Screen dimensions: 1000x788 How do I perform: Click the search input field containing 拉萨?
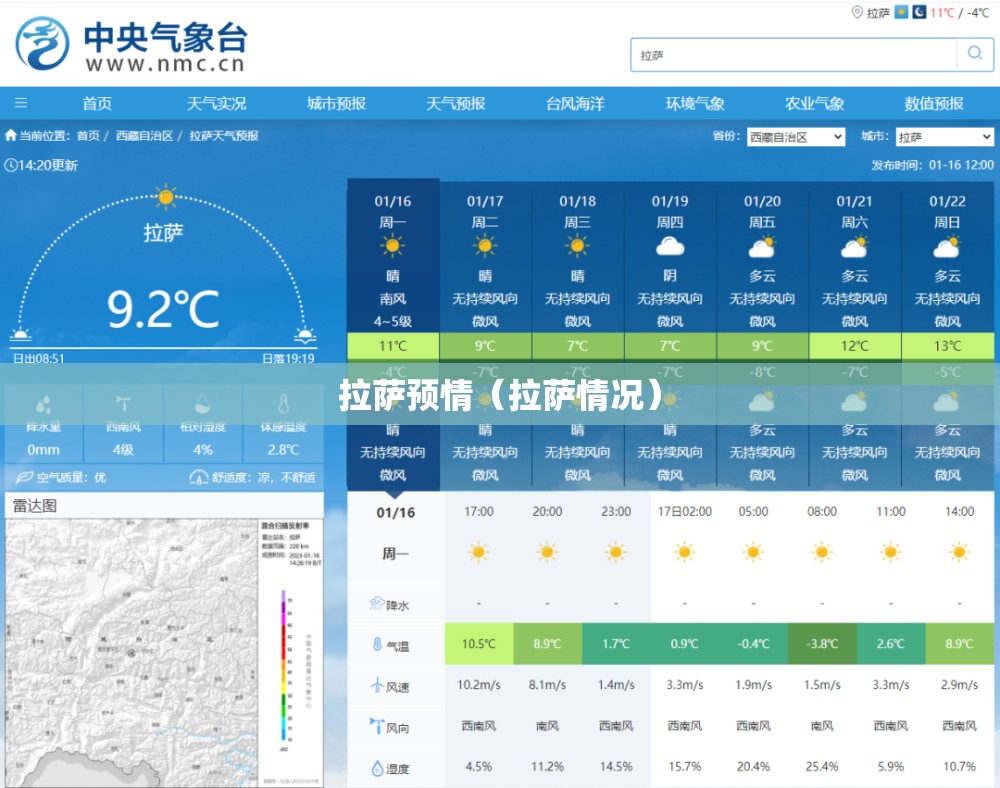point(795,55)
